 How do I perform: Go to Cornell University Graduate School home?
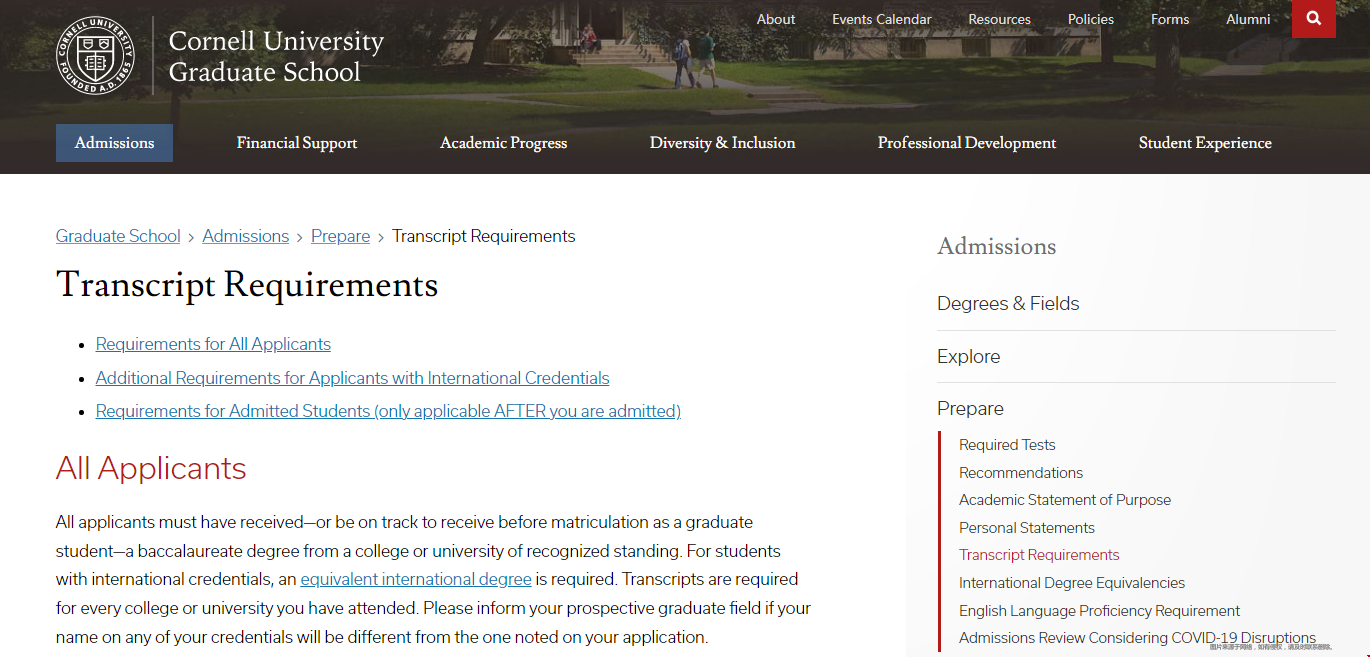pyautogui.click(x=276, y=56)
